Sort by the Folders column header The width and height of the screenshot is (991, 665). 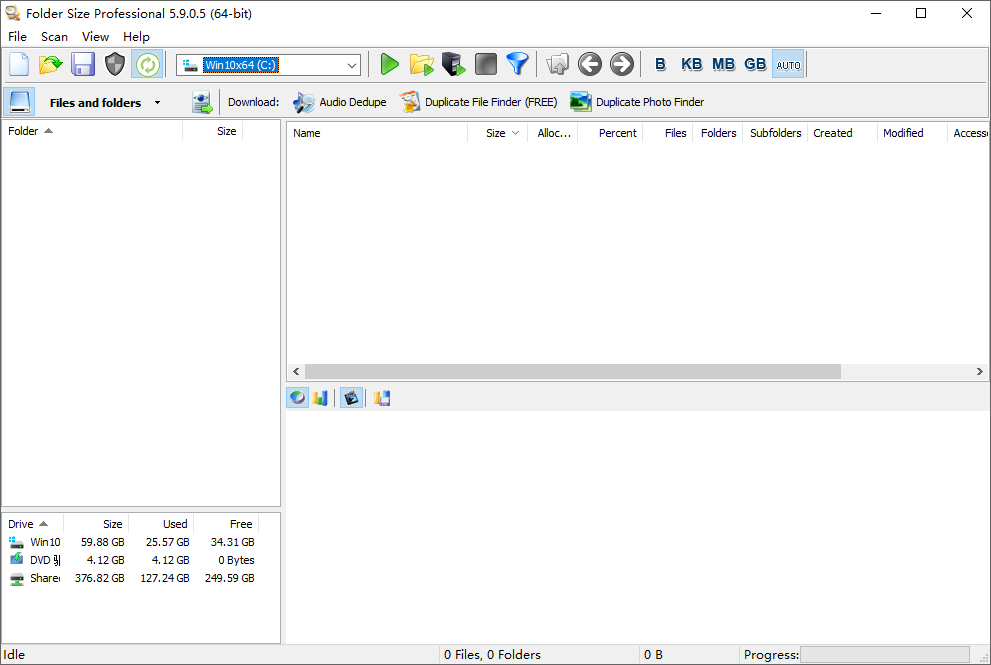point(718,133)
